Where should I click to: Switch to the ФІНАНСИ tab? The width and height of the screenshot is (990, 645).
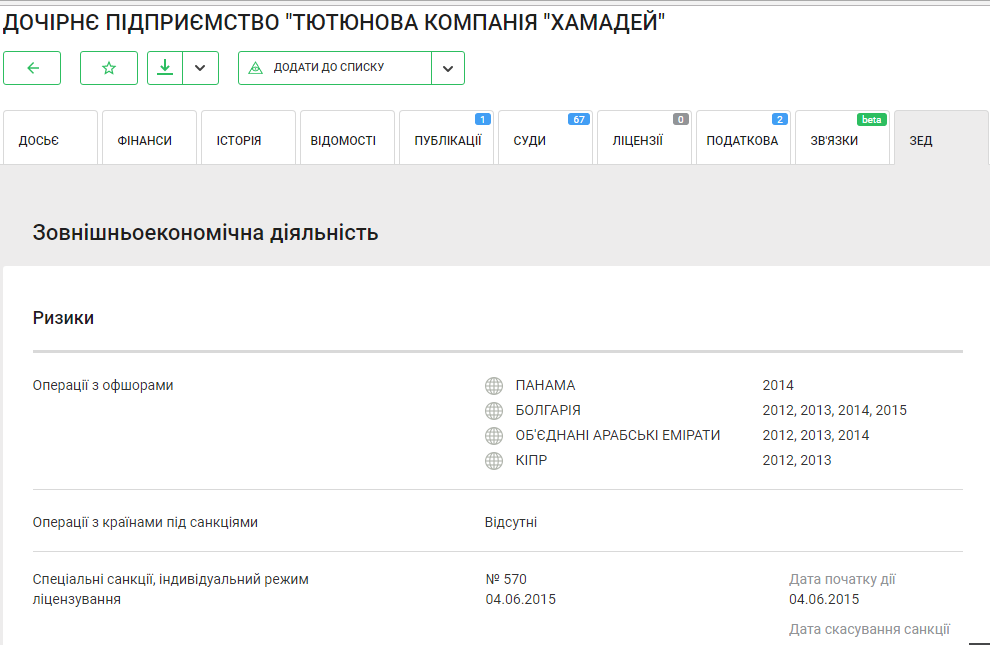click(x=145, y=141)
